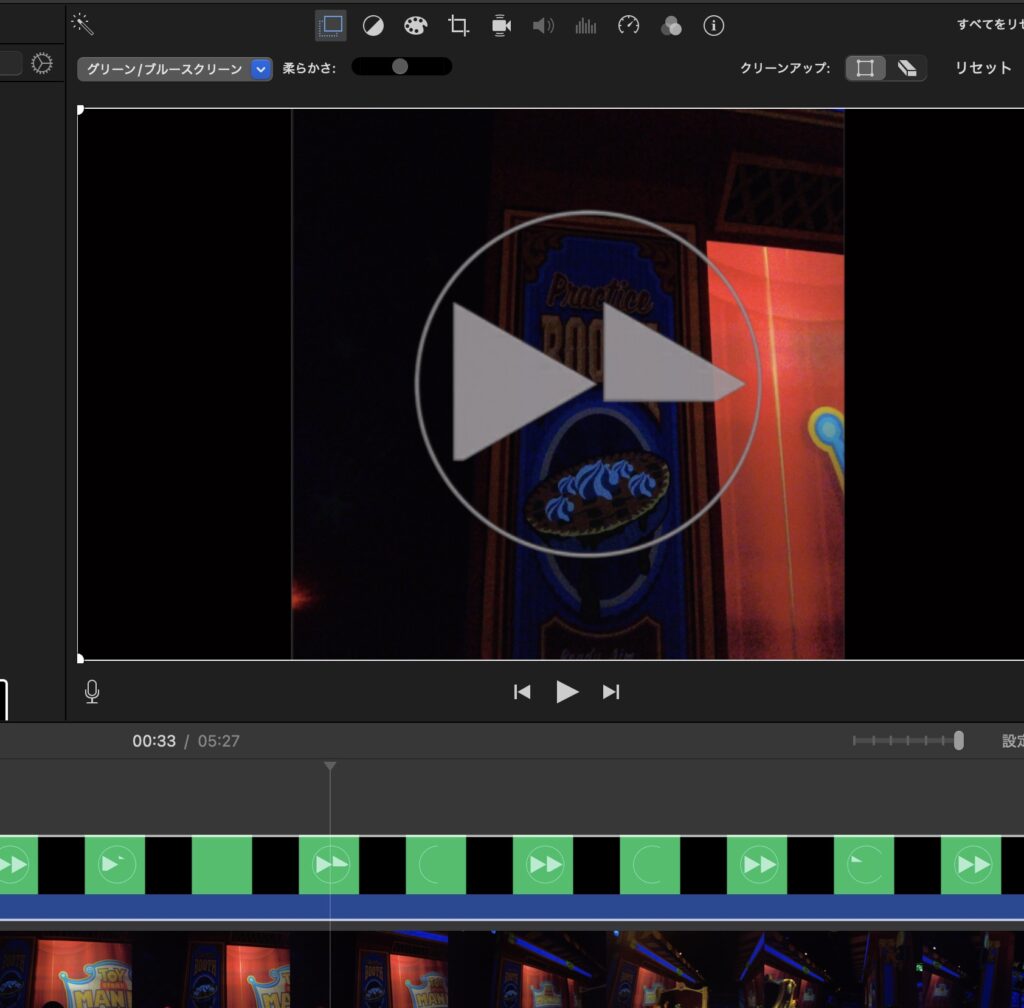Toggle the cleanup crop-frame button
This screenshot has height=1008, width=1024.
point(866,68)
